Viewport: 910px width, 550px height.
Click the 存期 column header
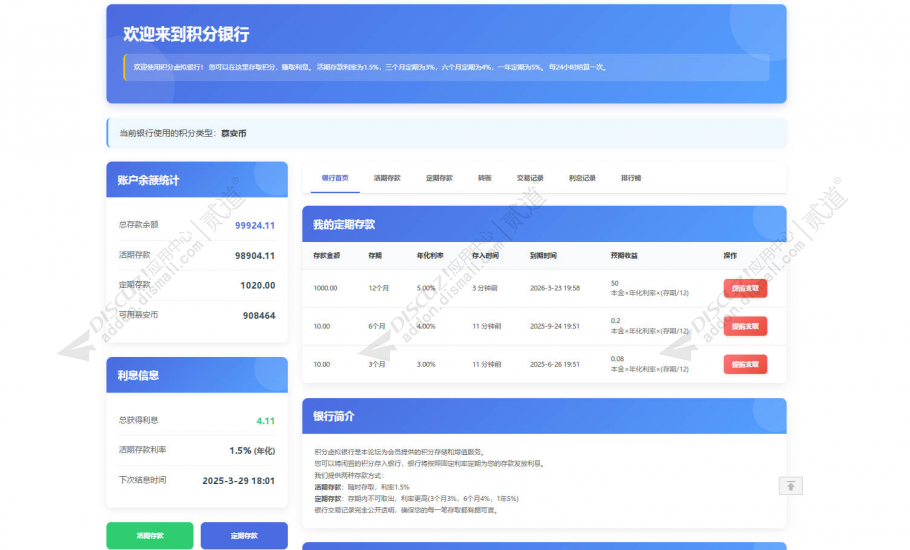tap(375, 255)
